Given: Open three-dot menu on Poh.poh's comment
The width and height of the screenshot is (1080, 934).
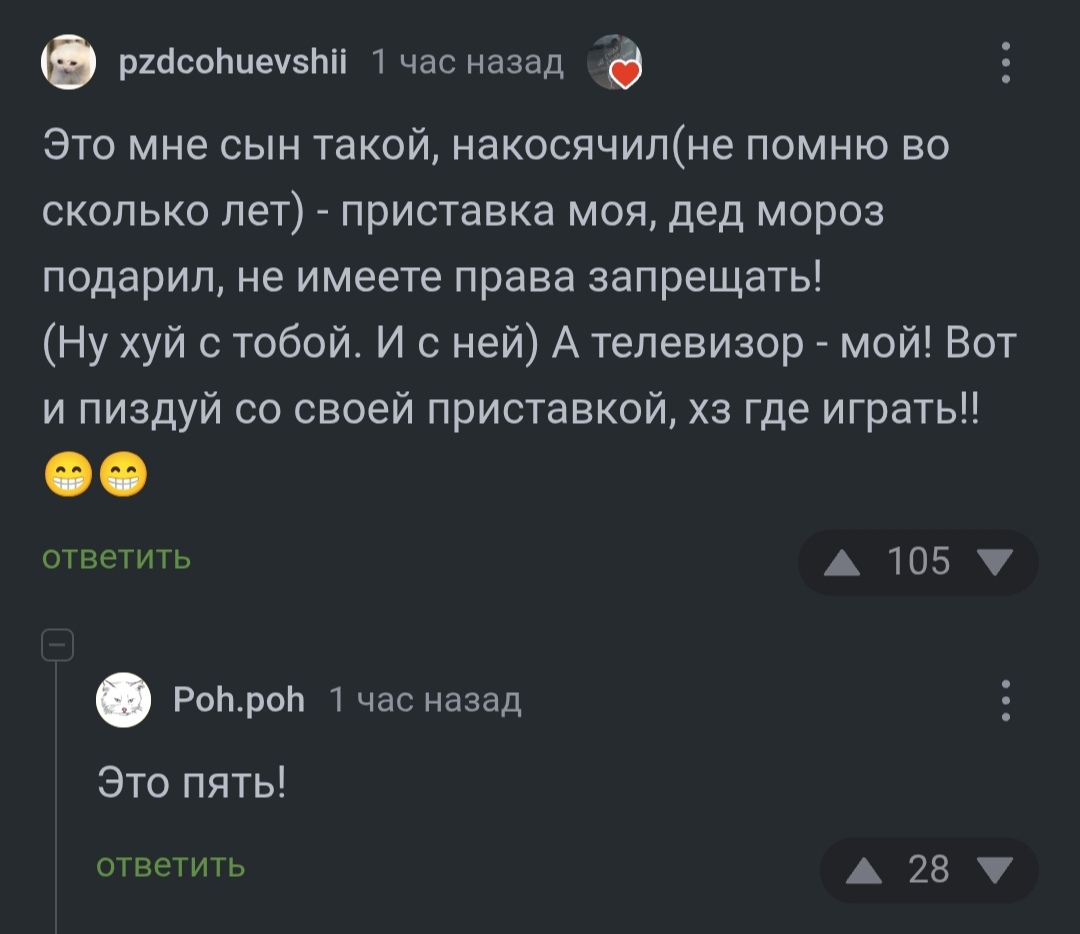Looking at the screenshot, I should 1005,700.
